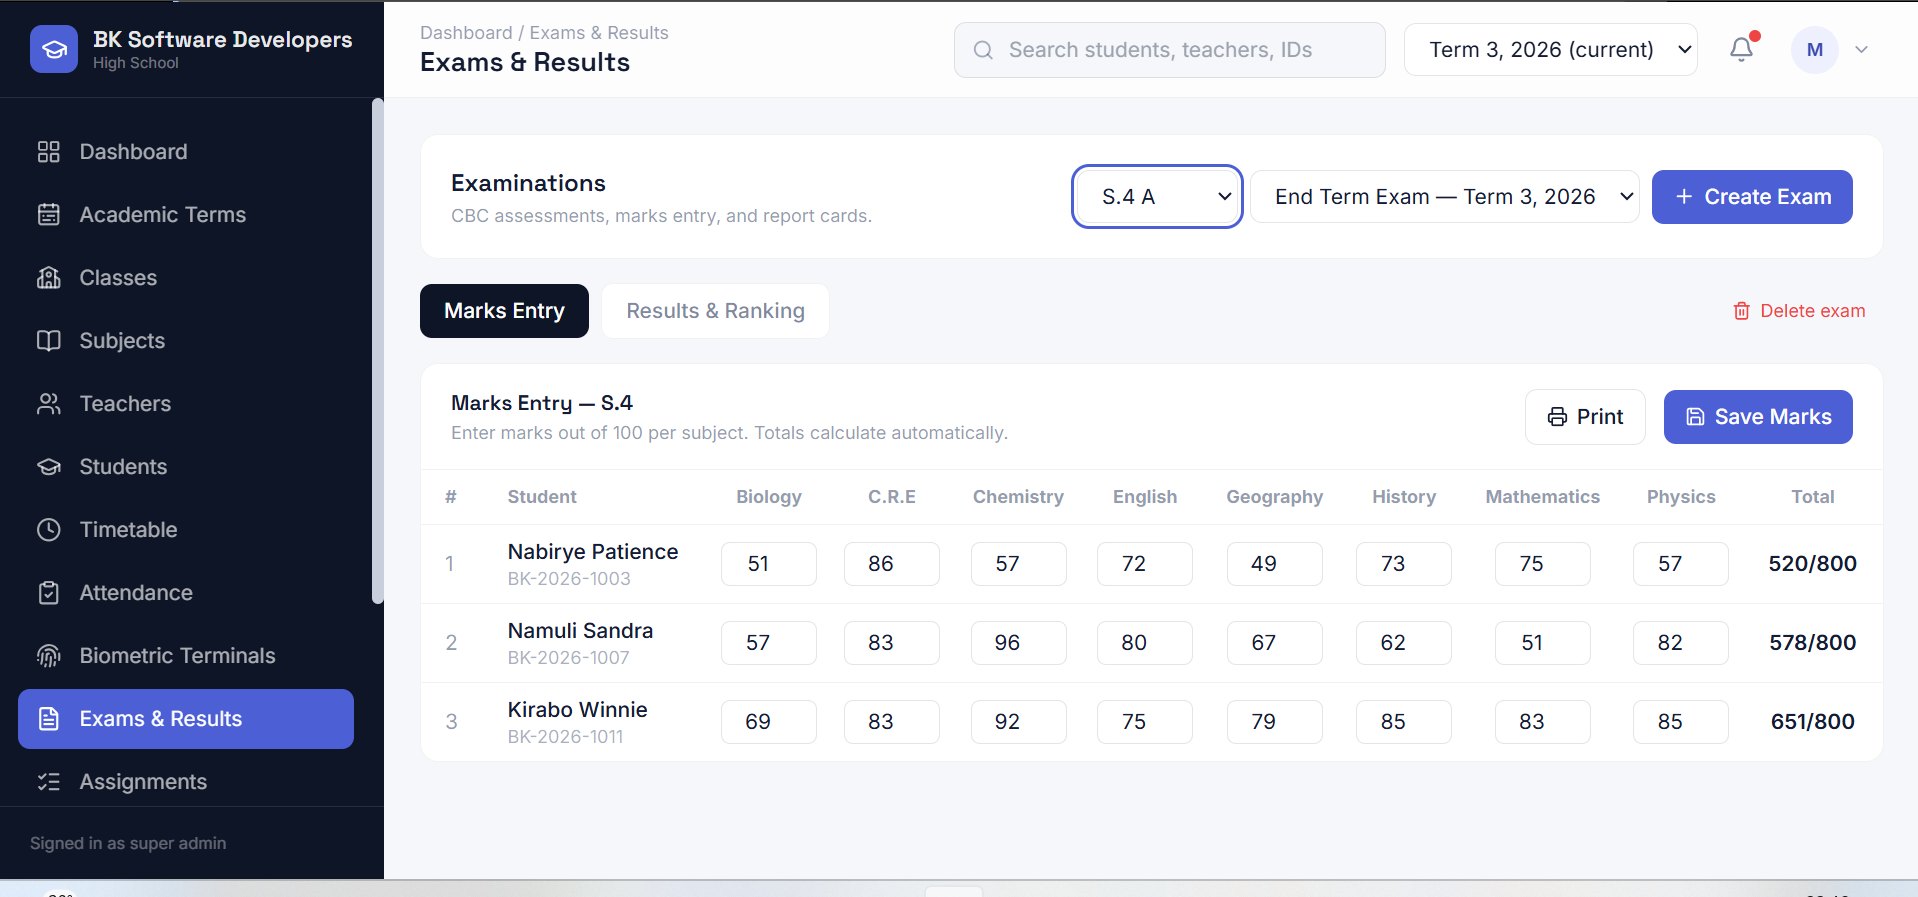
Task: Go to Assignments in the sidebar
Action: pyautogui.click(x=186, y=782)
